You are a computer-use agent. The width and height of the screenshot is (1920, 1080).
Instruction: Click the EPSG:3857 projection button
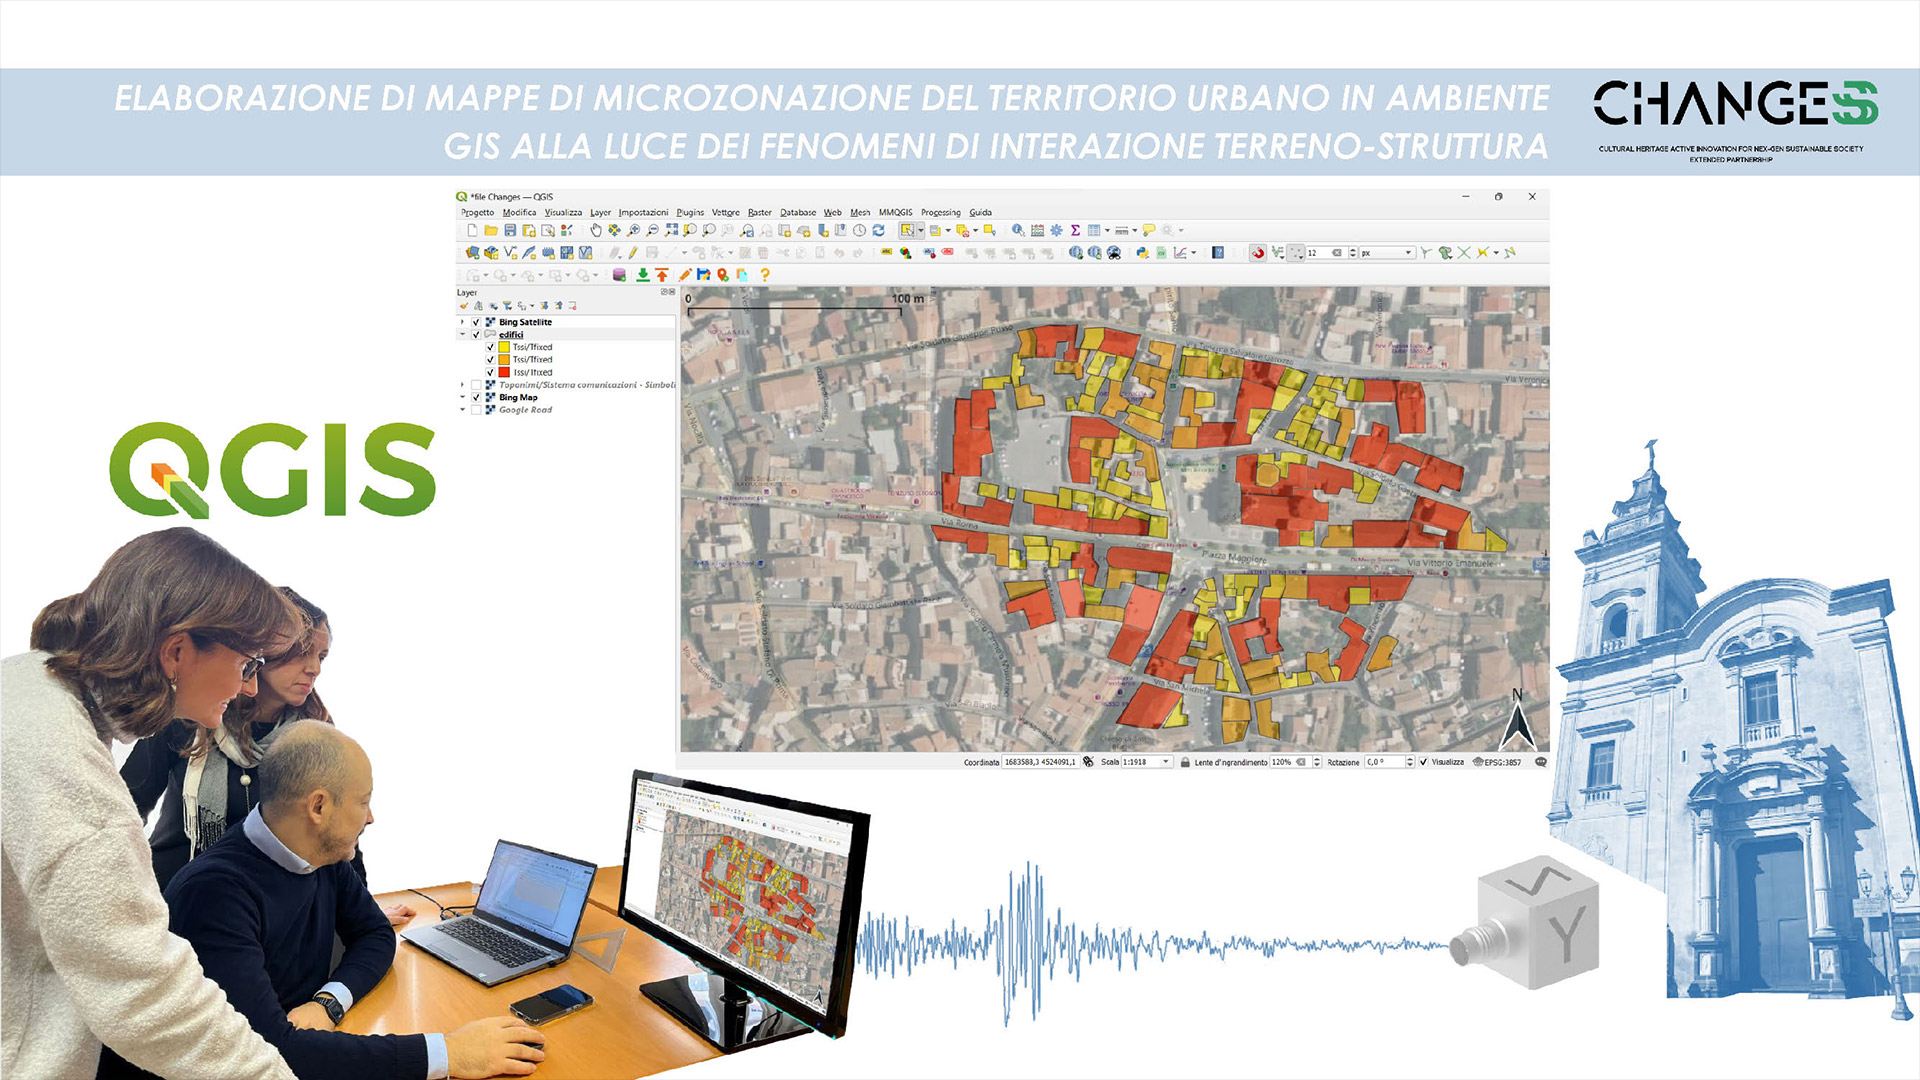click(x=1496, y=762)
